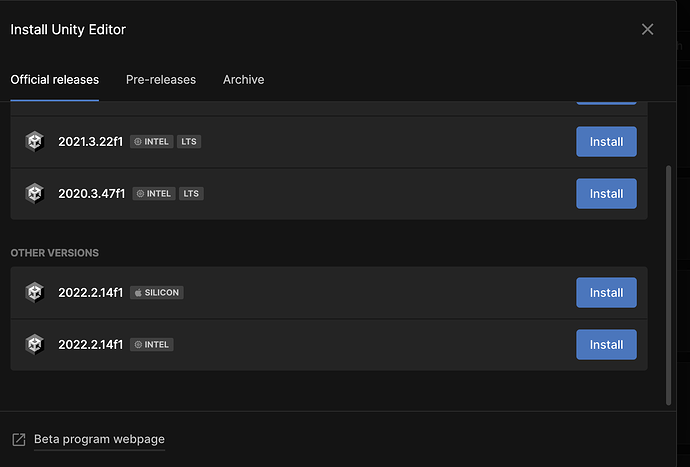
Task: Click Unity icon beside 2022.2.14f1 Intel
Action: [34, 345]
